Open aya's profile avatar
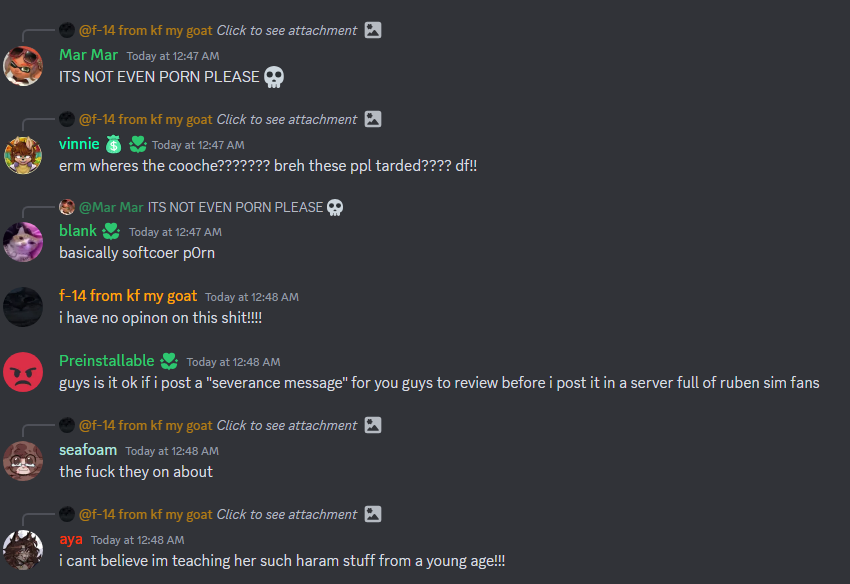850x584 pixels. coord(23,550)
